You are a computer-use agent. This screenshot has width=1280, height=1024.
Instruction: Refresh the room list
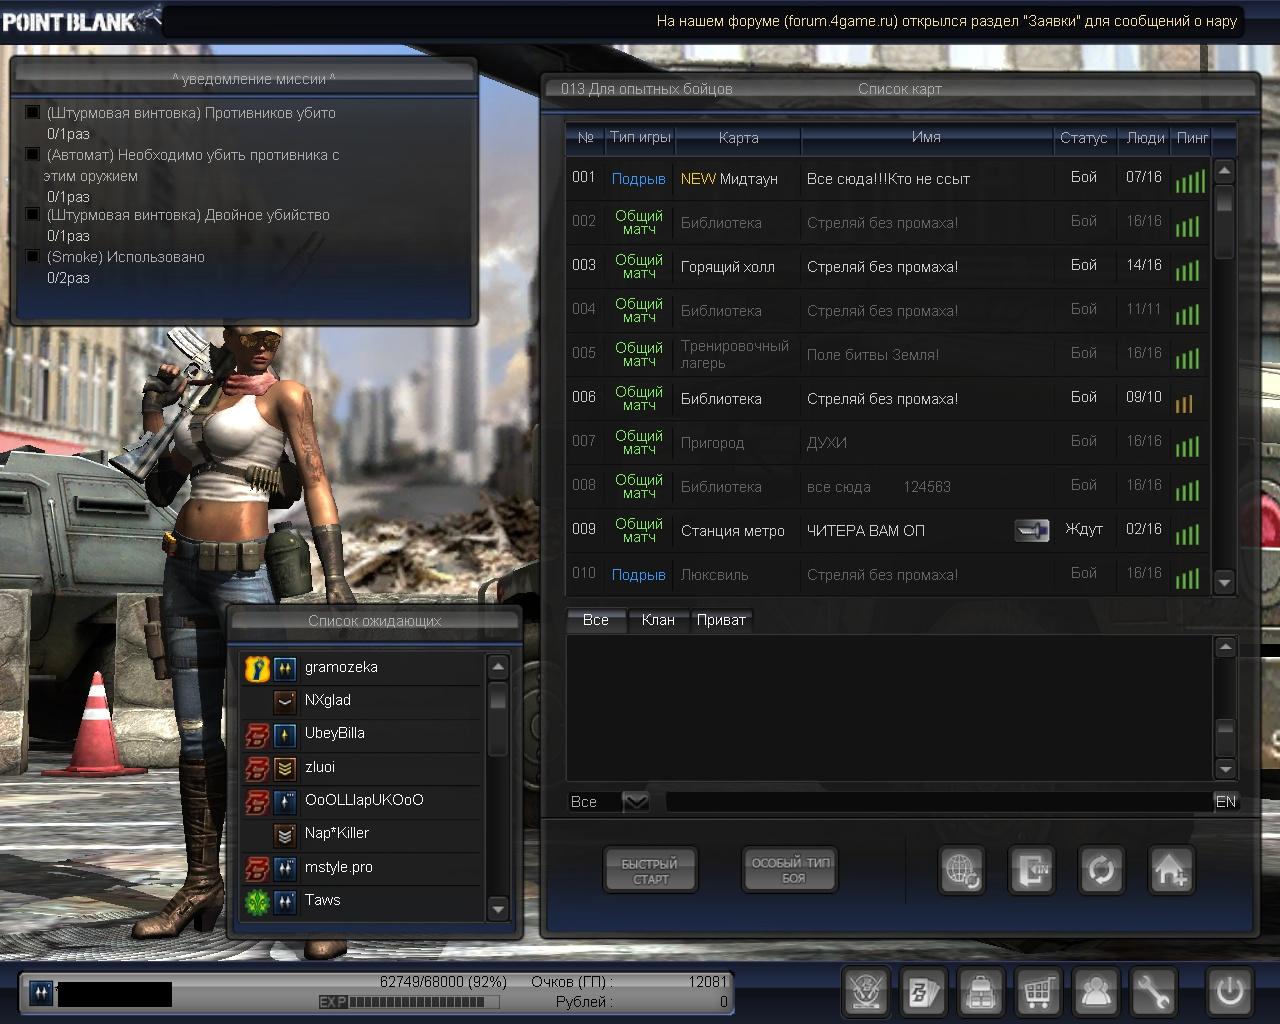(x=1101, y=870)
